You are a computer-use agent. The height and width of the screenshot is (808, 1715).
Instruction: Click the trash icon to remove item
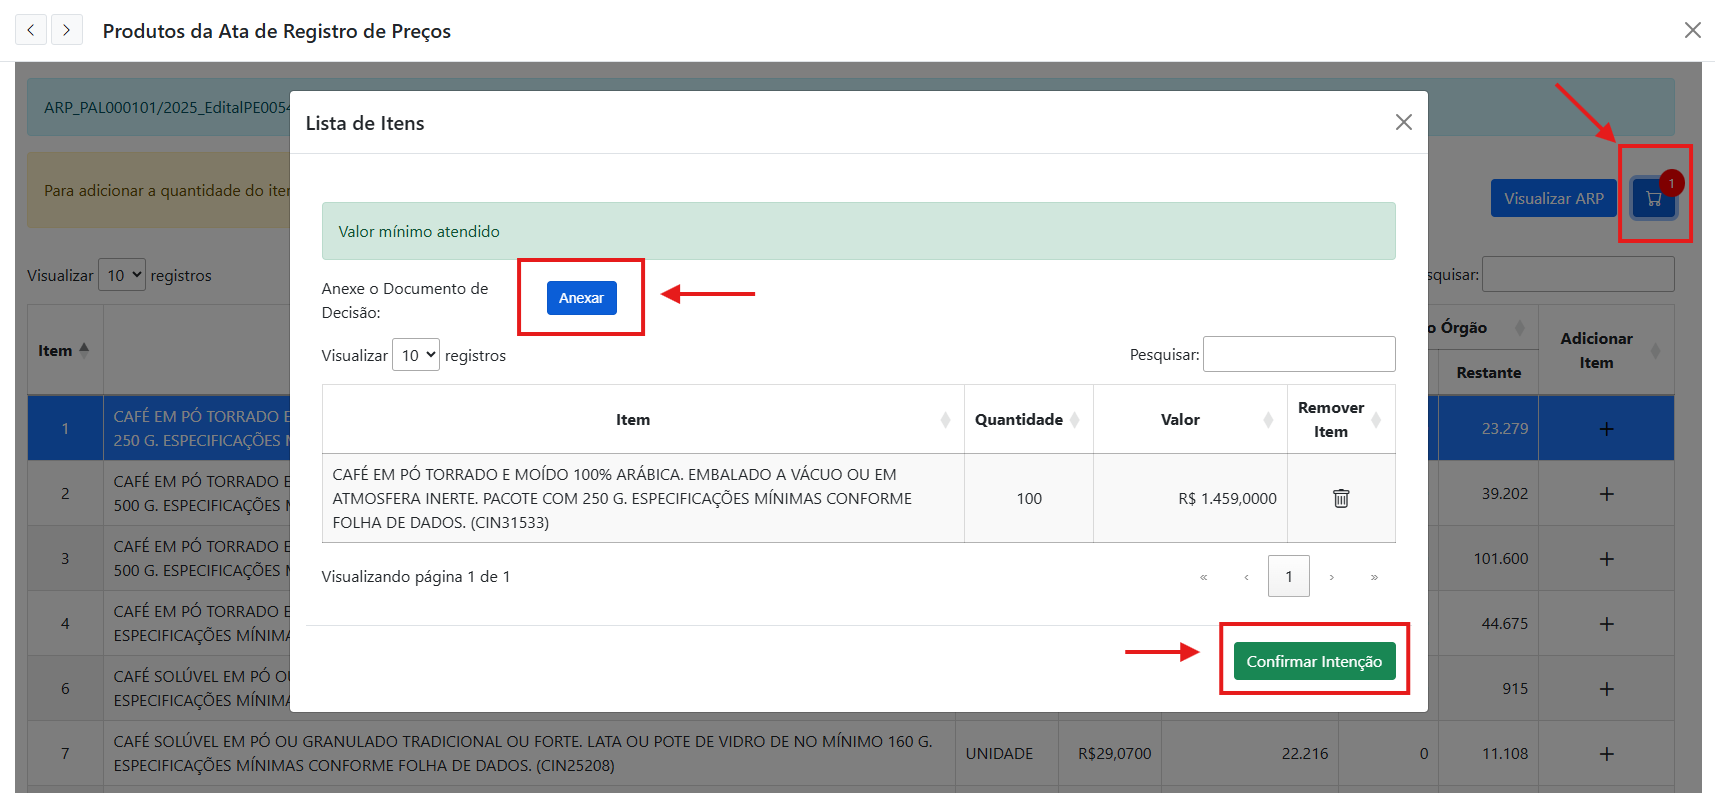point(1340,498)
